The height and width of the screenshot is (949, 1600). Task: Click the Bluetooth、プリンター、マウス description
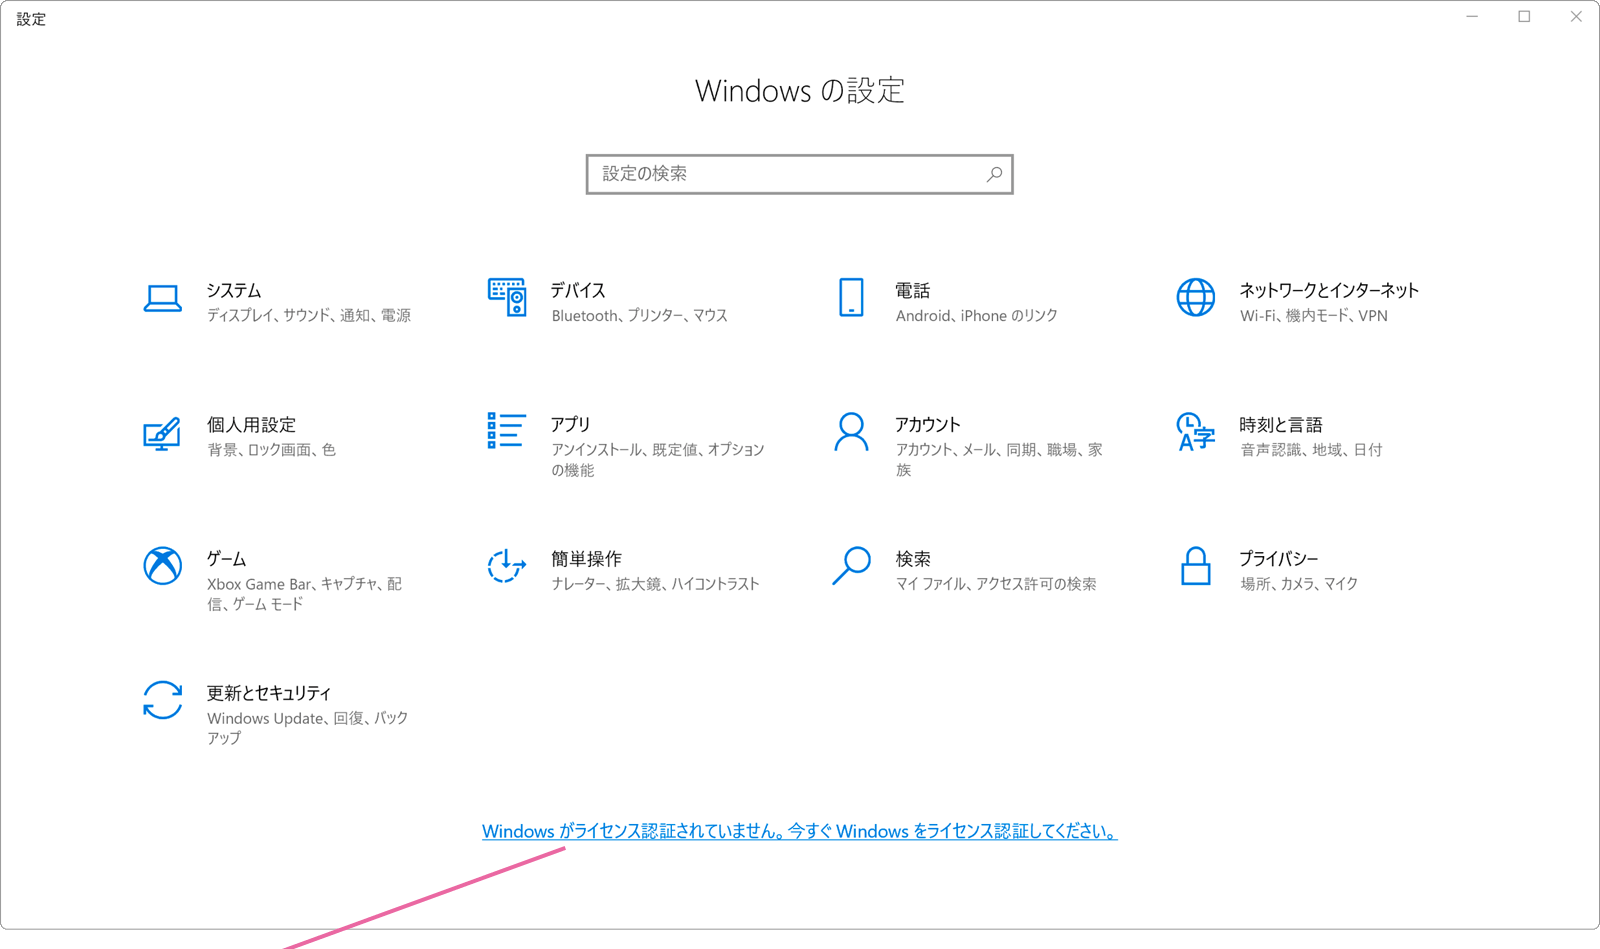[x=639, y=316]
